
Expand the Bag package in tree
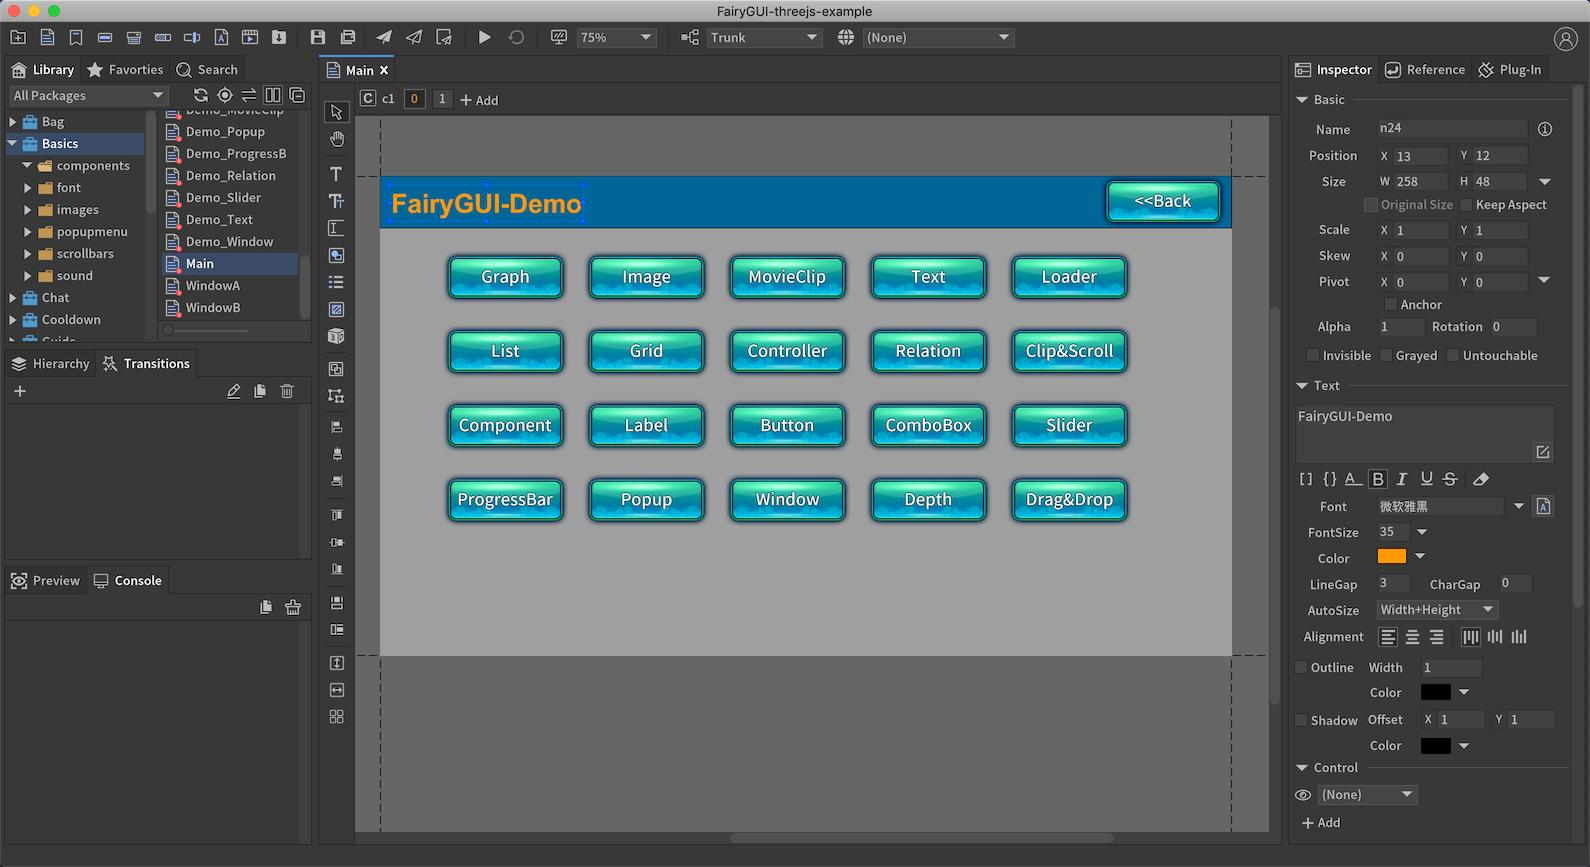tap(12, 122)
